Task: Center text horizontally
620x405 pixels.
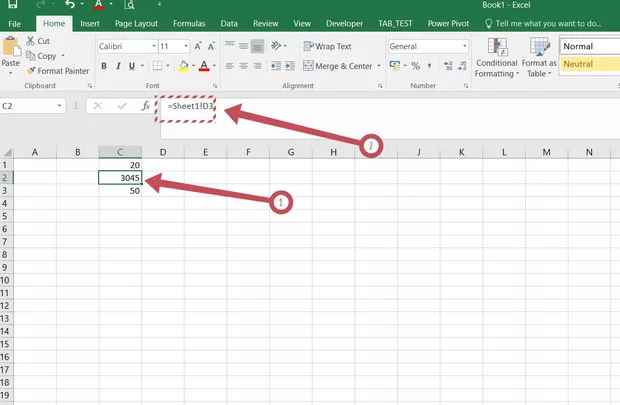Action: (x=244, y=66)
